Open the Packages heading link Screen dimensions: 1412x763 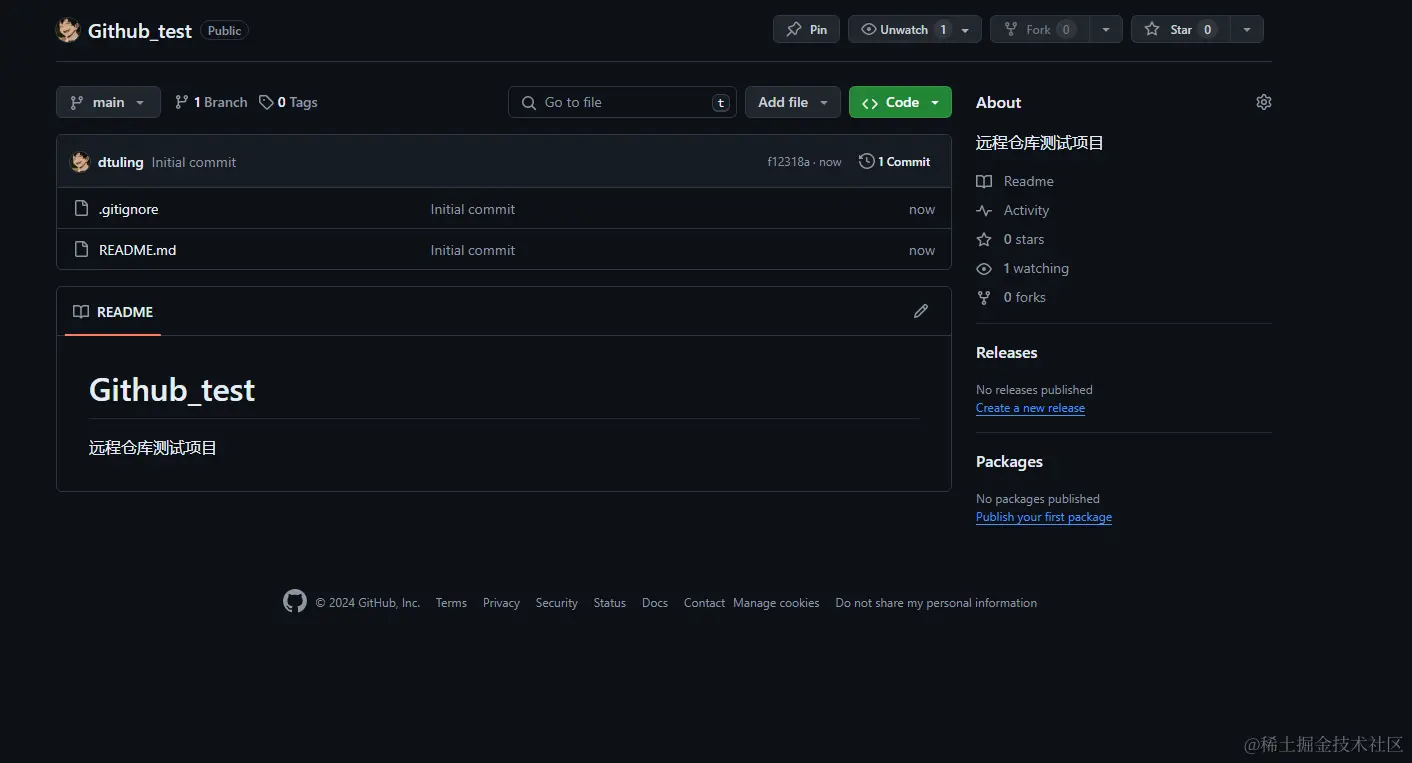(x=1009, y=461)
